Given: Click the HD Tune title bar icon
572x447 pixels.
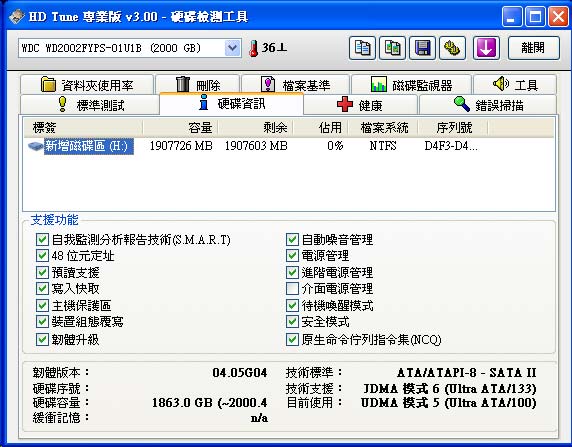Looking at the screenshot, I should pos(16,16).
